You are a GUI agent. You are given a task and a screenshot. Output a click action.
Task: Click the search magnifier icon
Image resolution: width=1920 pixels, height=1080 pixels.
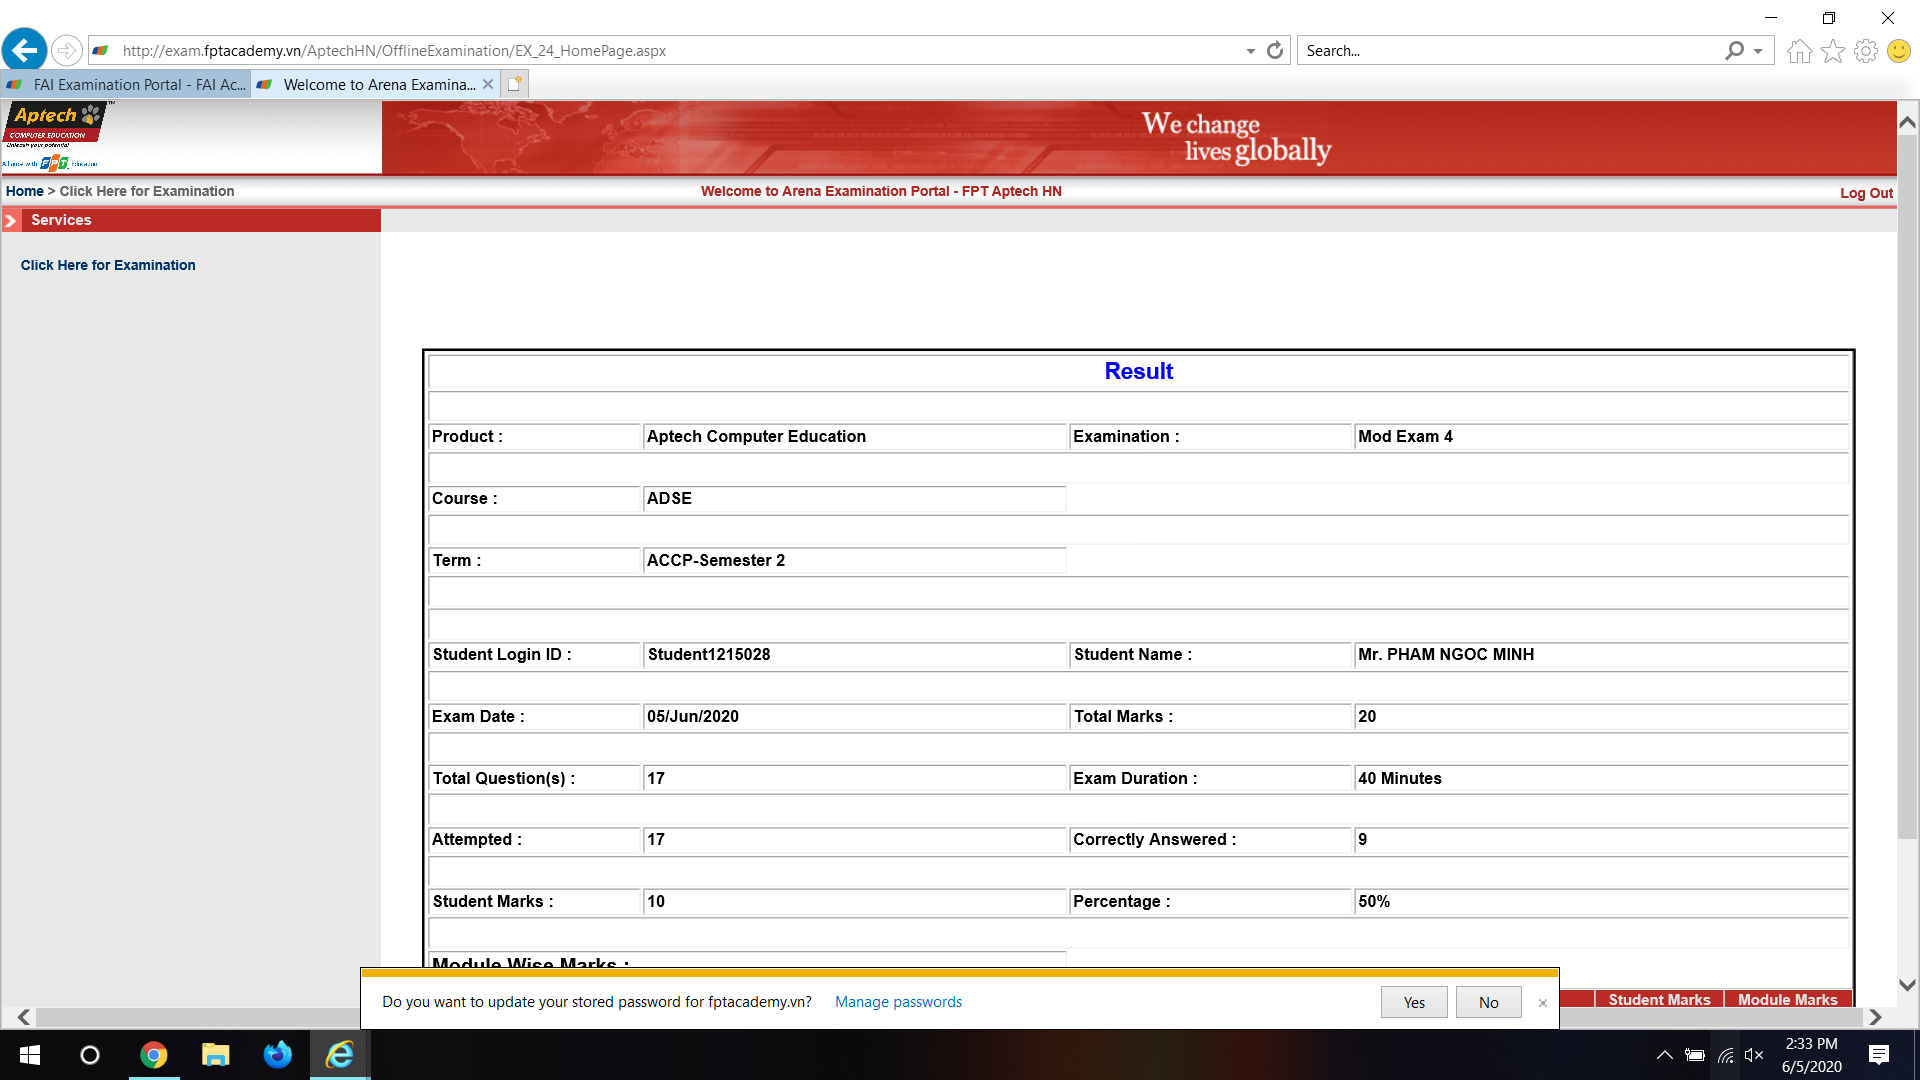point(1734,50)
